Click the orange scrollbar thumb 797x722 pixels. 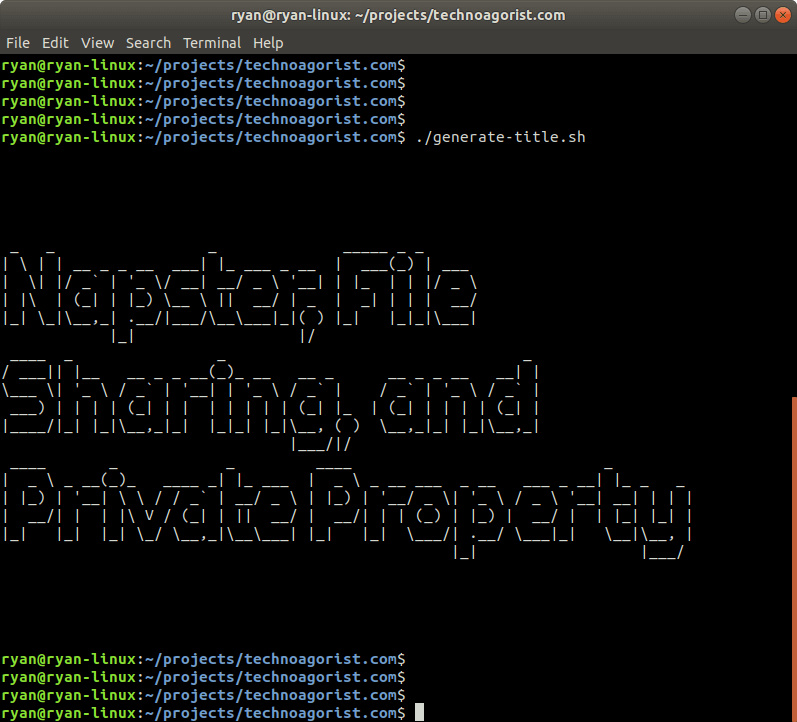click(793, 558)
